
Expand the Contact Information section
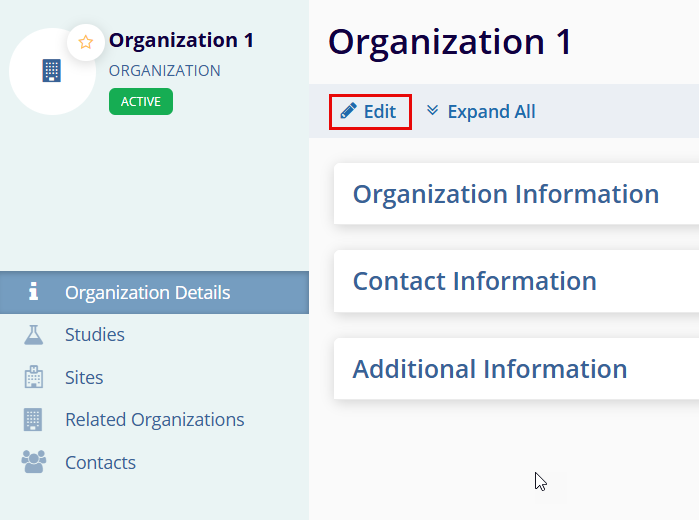(474, 281)
